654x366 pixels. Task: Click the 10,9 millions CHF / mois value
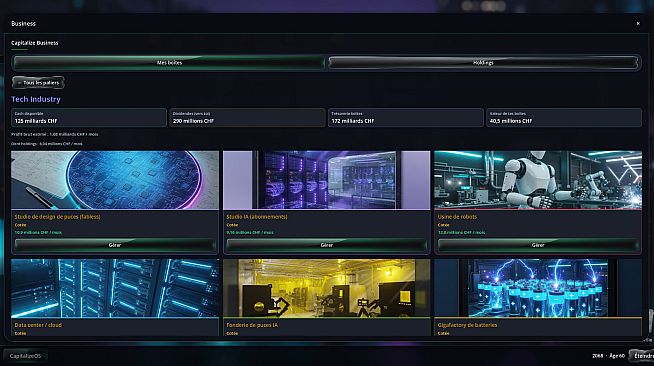click(38, 233)
